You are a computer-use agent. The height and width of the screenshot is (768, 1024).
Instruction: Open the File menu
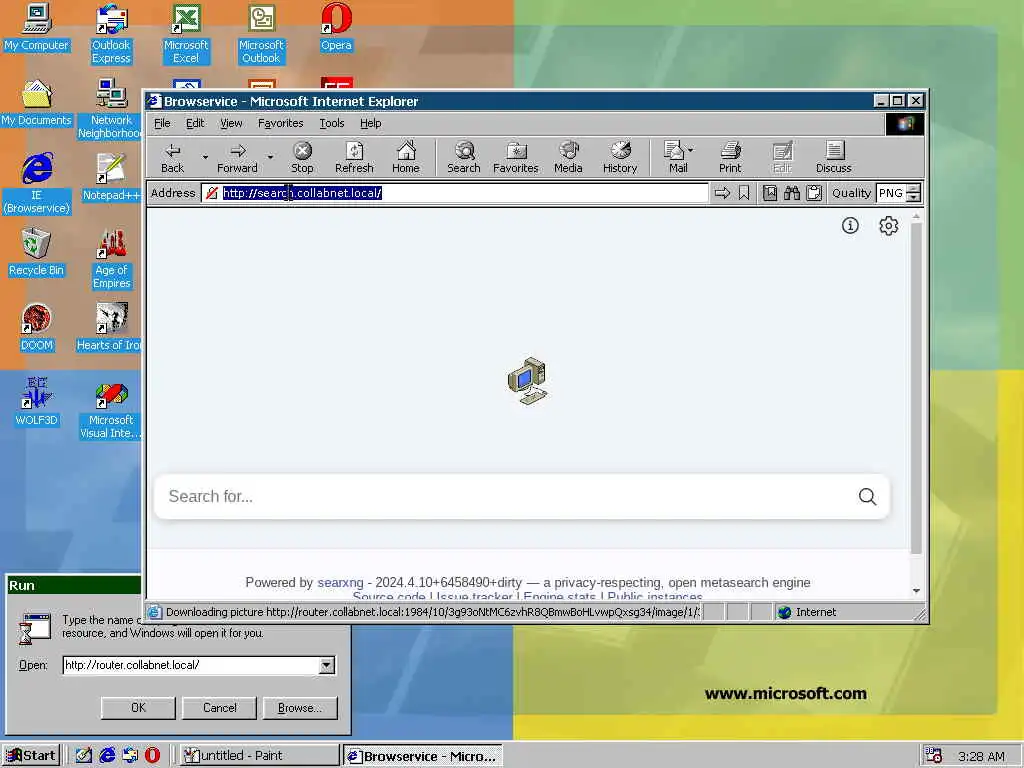coord(162,123)
